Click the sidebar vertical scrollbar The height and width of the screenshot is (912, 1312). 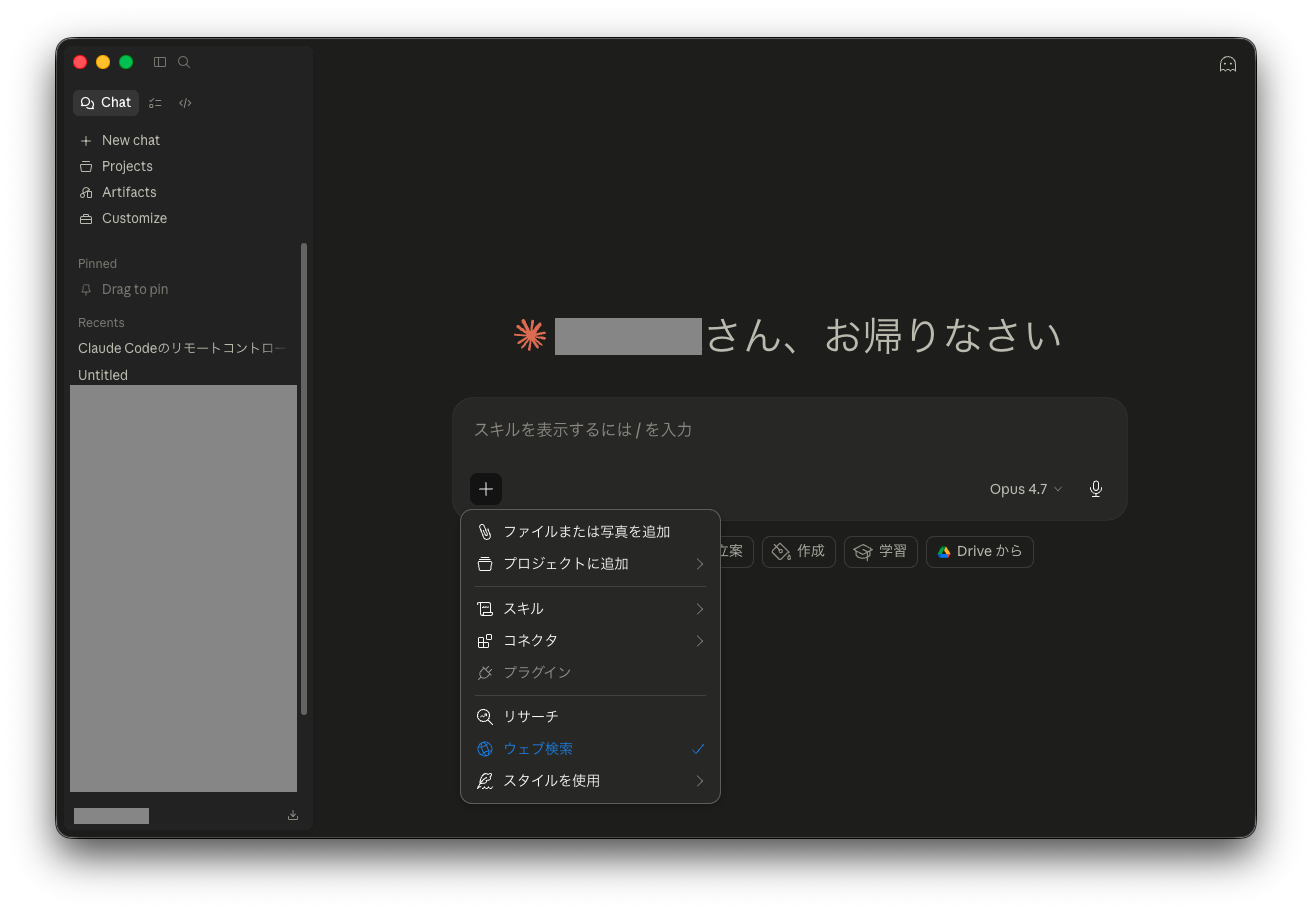tap(304, 478)
